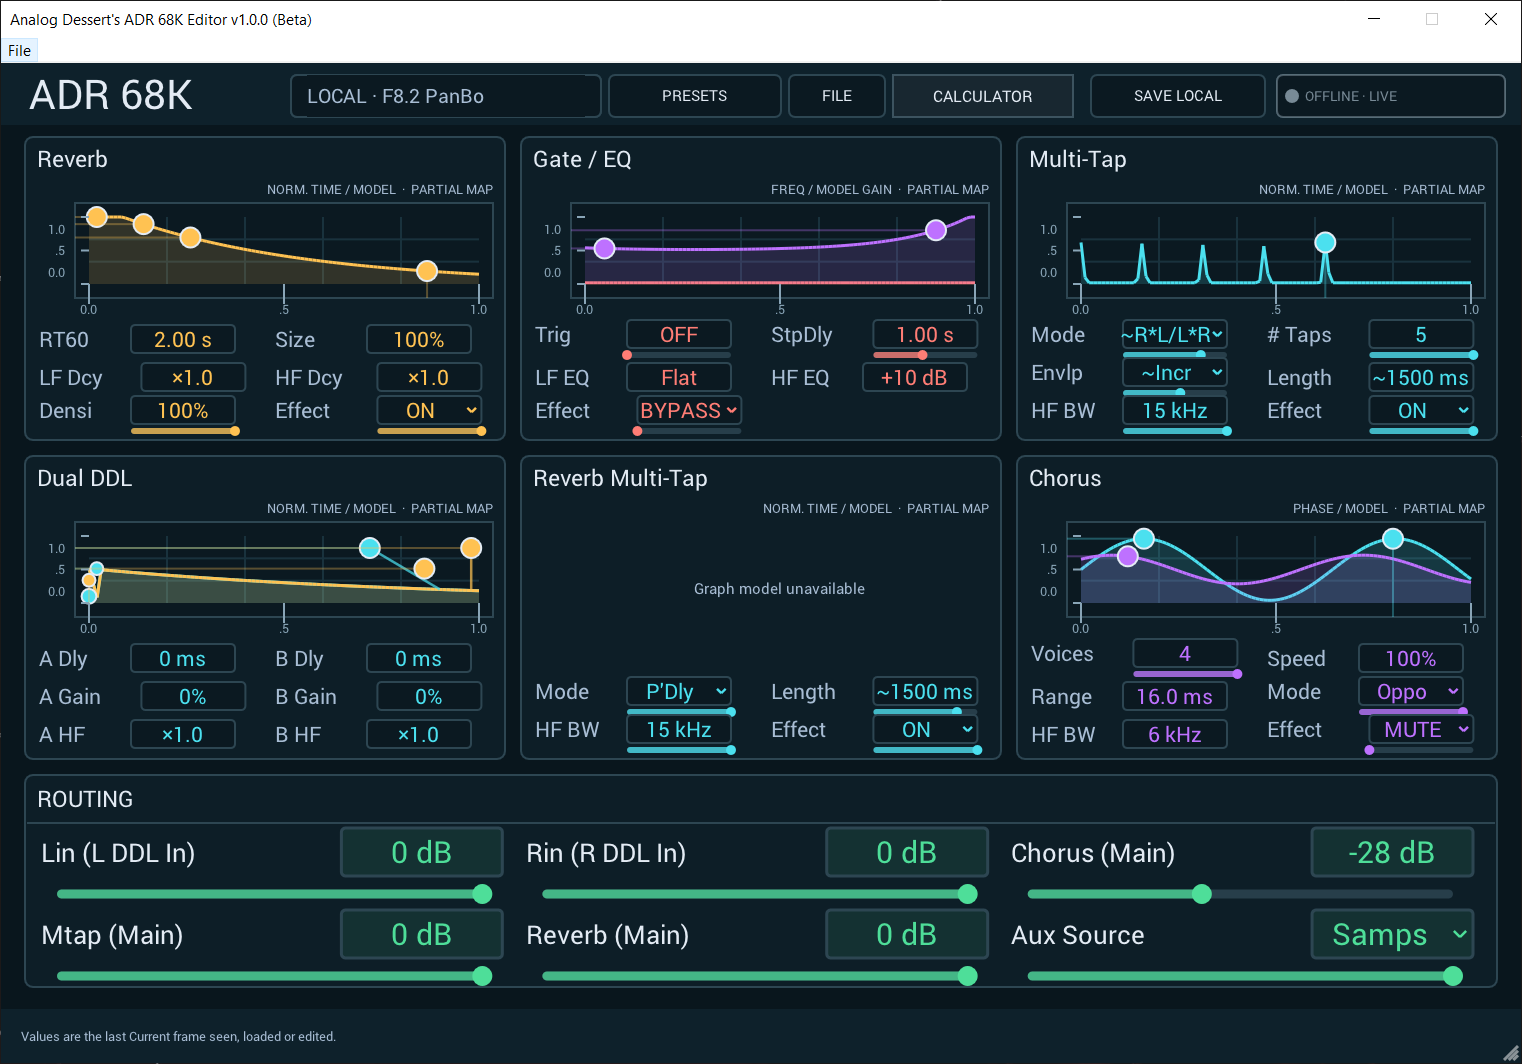Open the Aux Source Samps dropdown

coord(1392,935)
